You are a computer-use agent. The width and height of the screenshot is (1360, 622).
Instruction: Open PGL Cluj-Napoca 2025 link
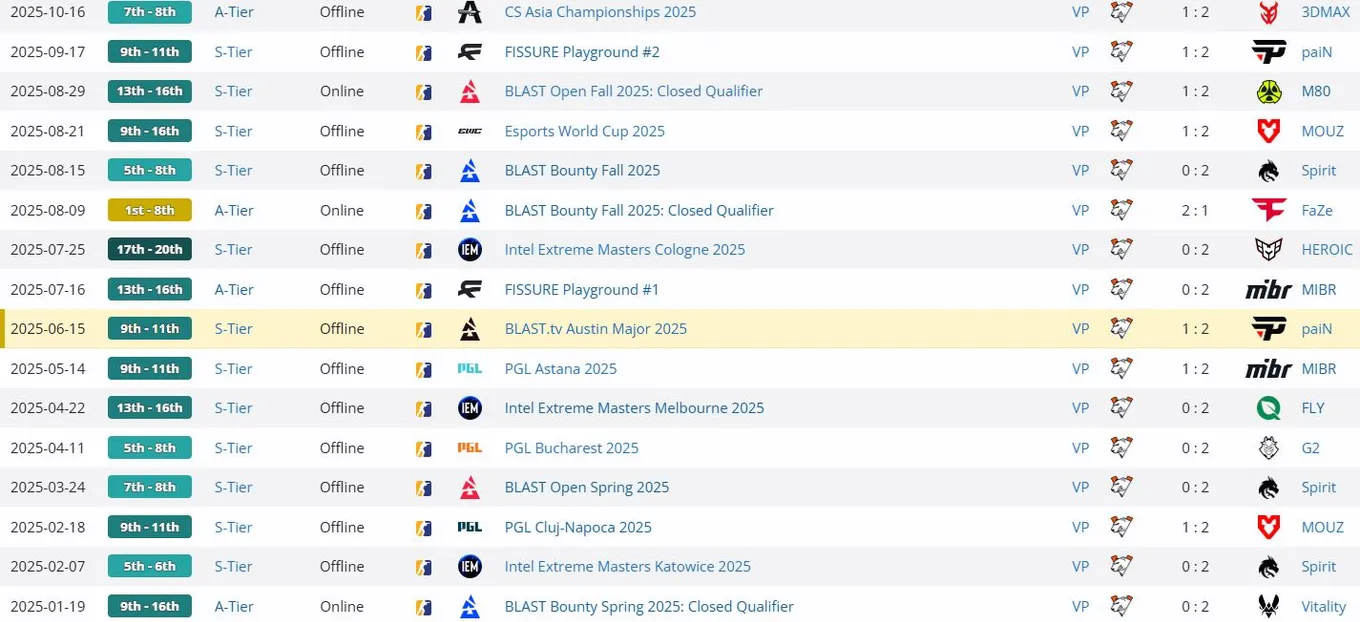[578, 527]
